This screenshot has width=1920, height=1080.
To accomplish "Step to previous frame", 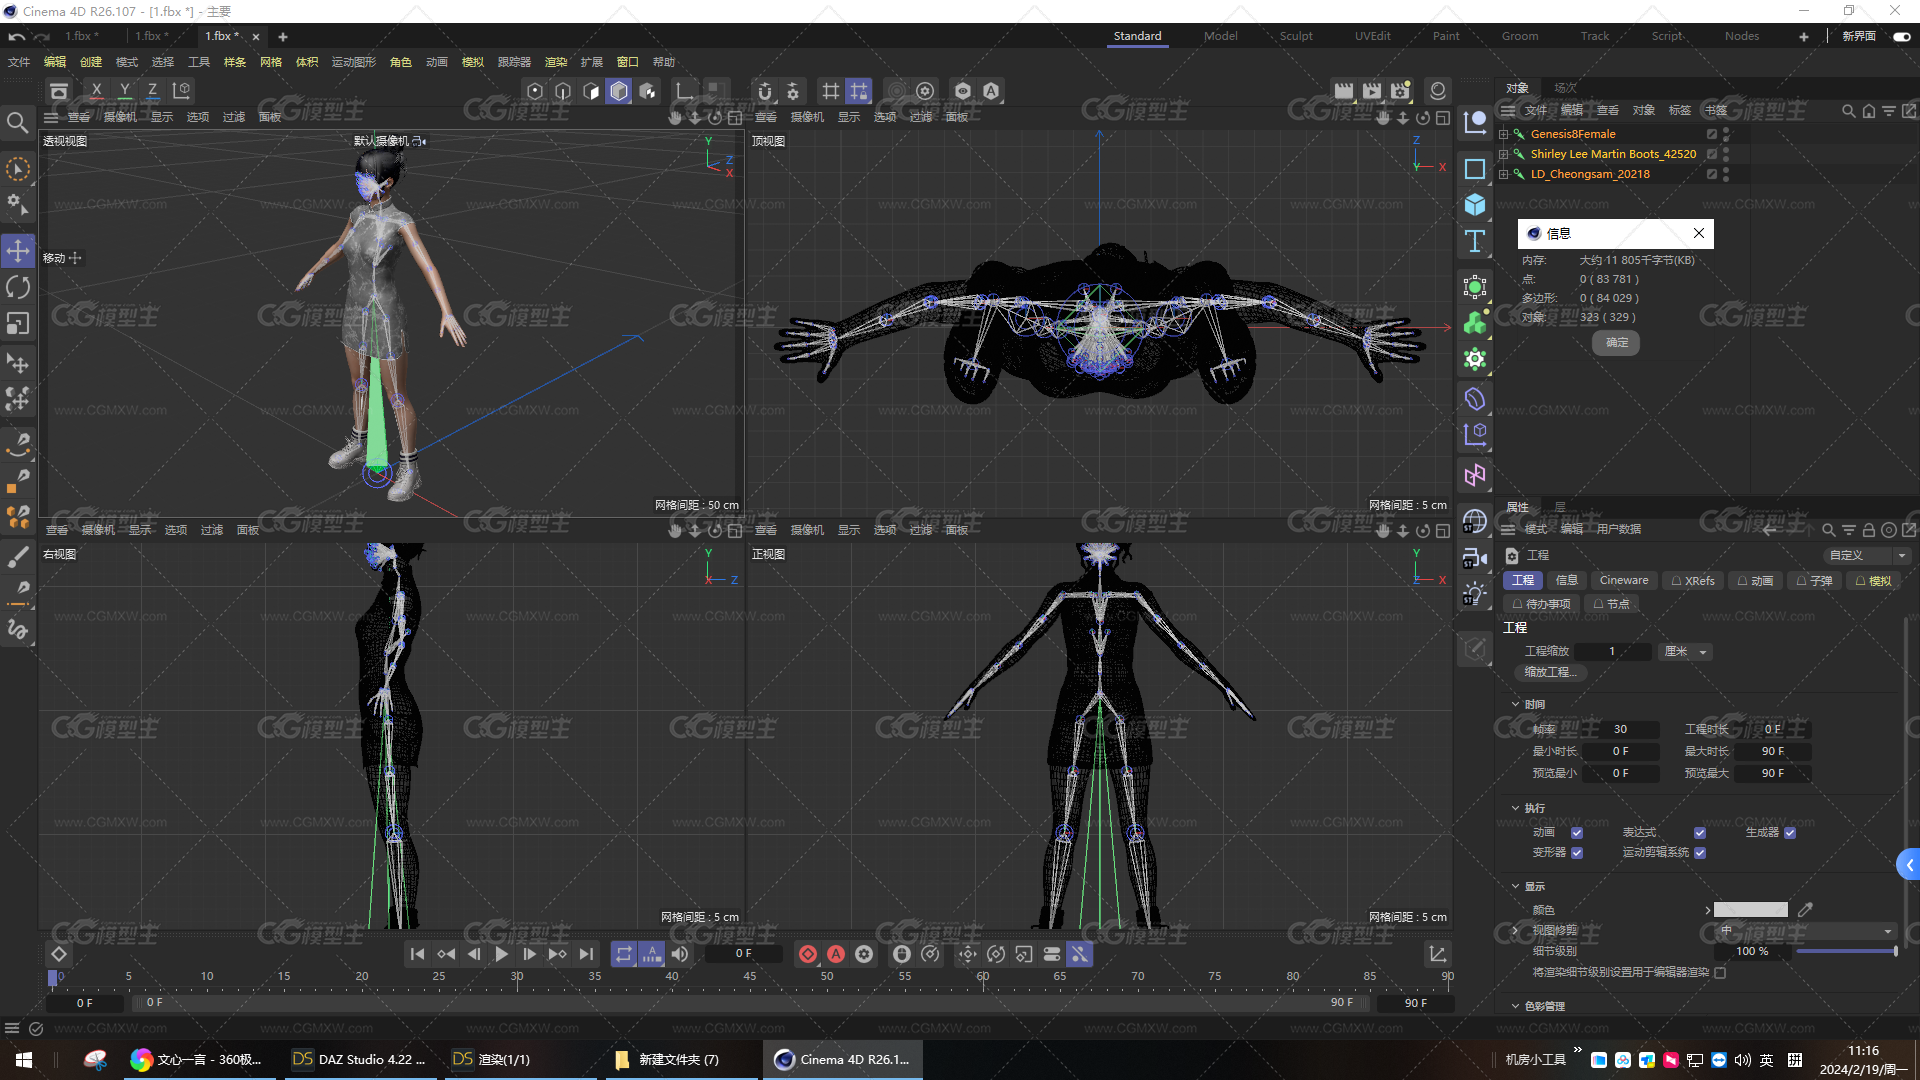I will tap(473, 955).
